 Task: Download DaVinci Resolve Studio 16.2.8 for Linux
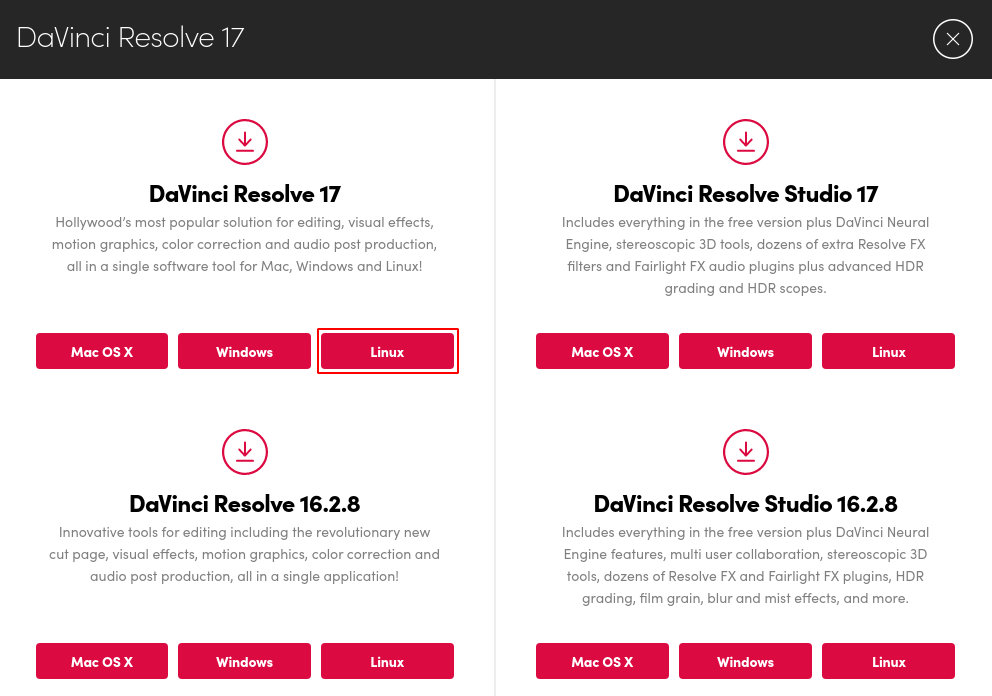[x=888, y=661]
